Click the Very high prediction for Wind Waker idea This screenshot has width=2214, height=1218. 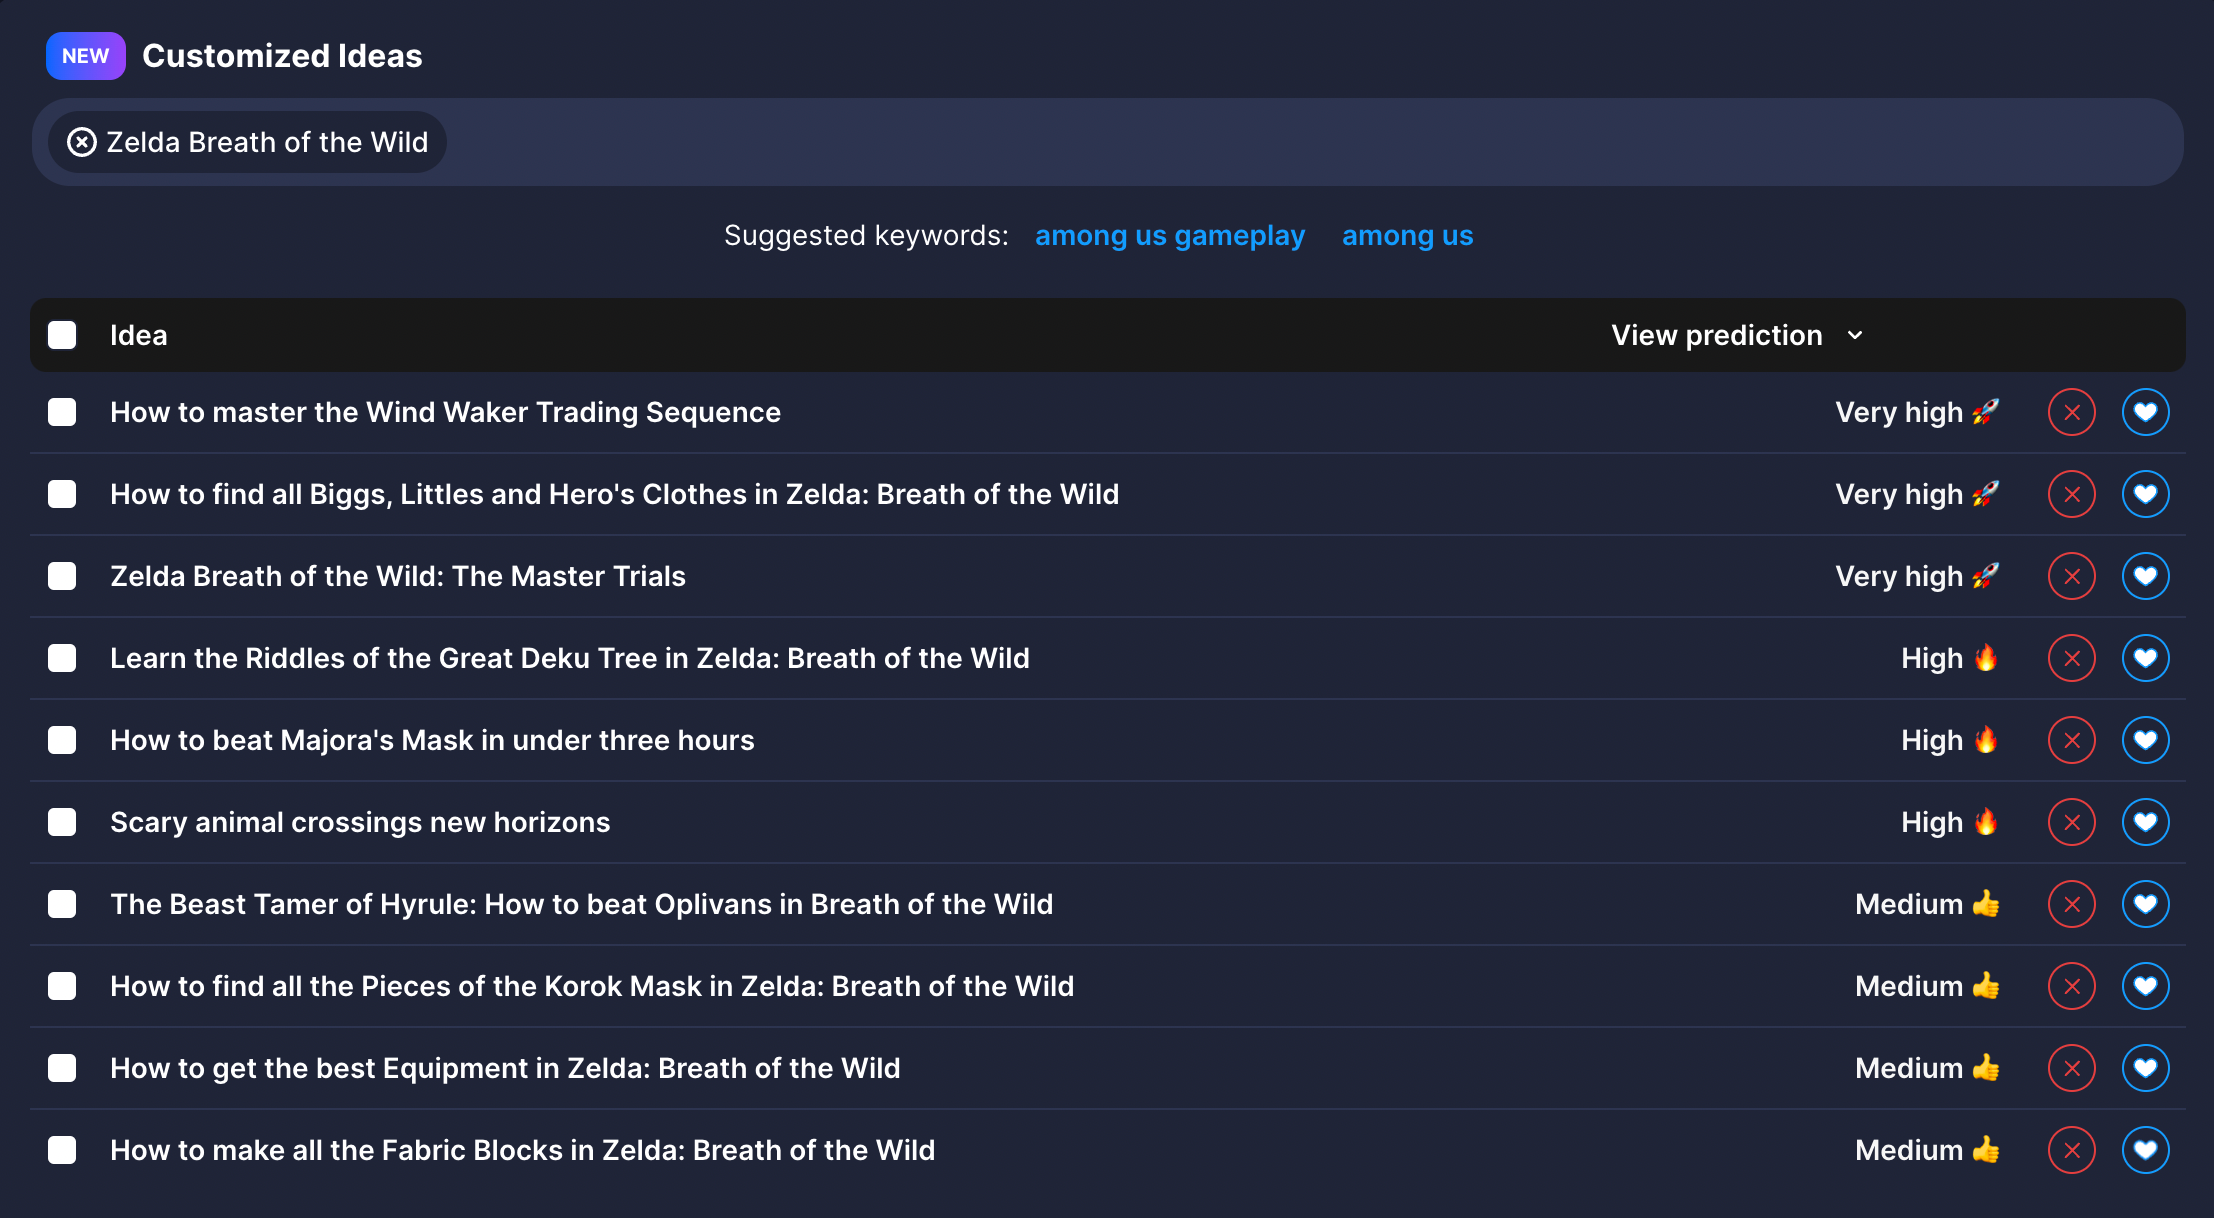1917,412
